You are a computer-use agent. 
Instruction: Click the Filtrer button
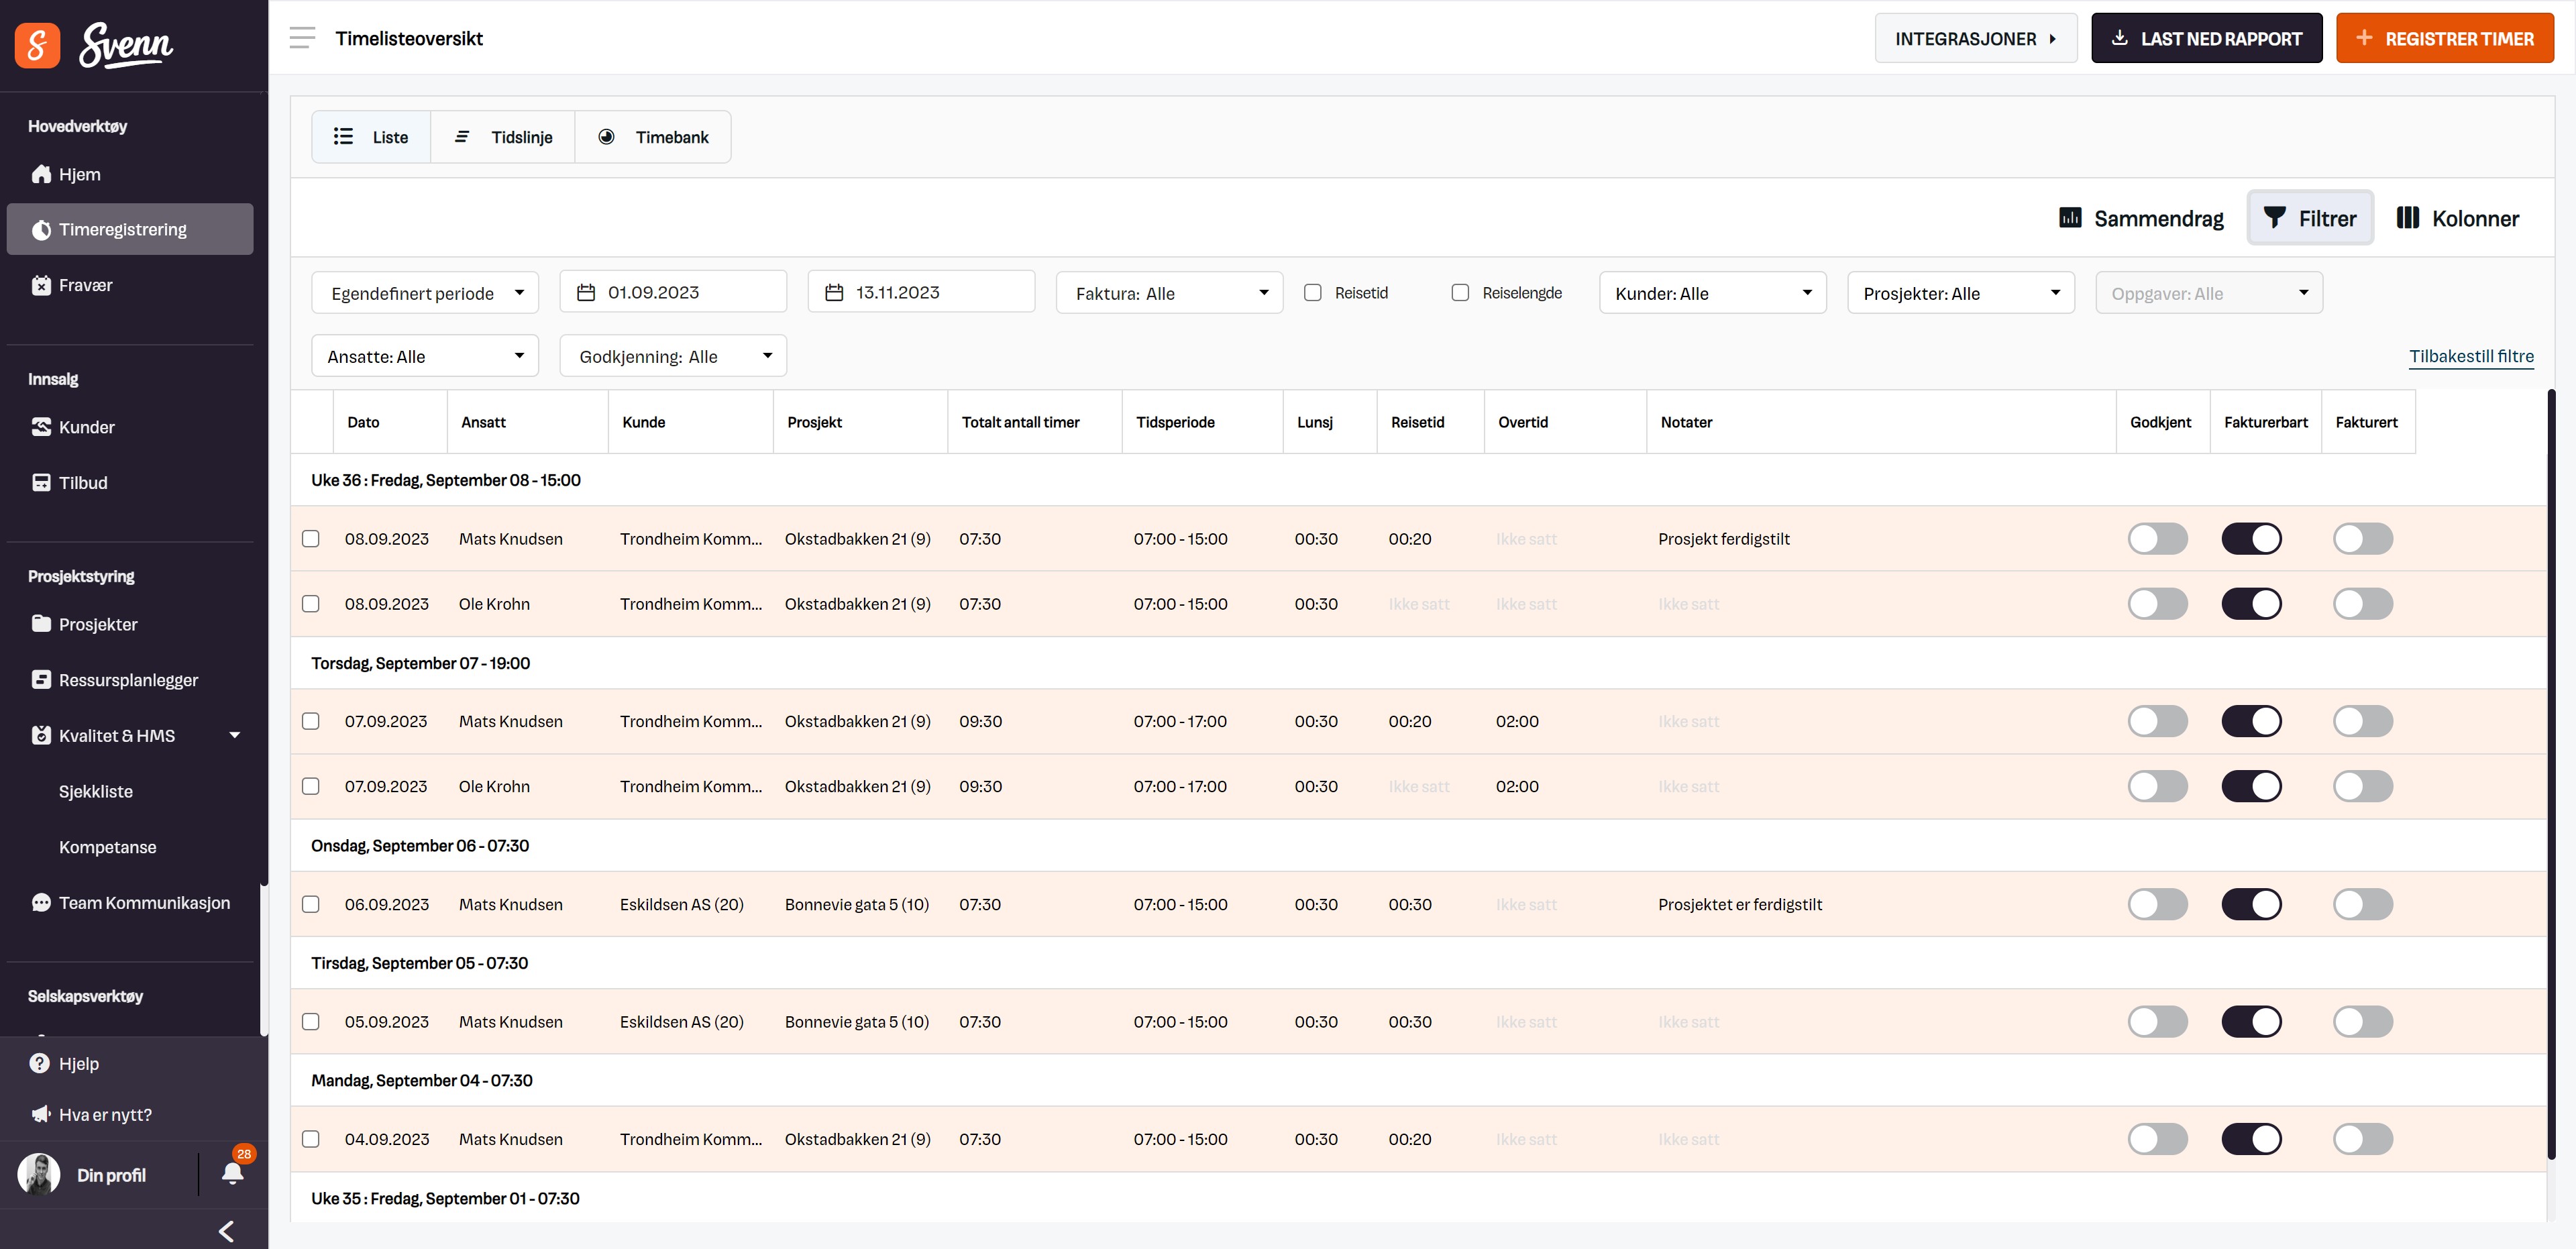(2309, 218)
